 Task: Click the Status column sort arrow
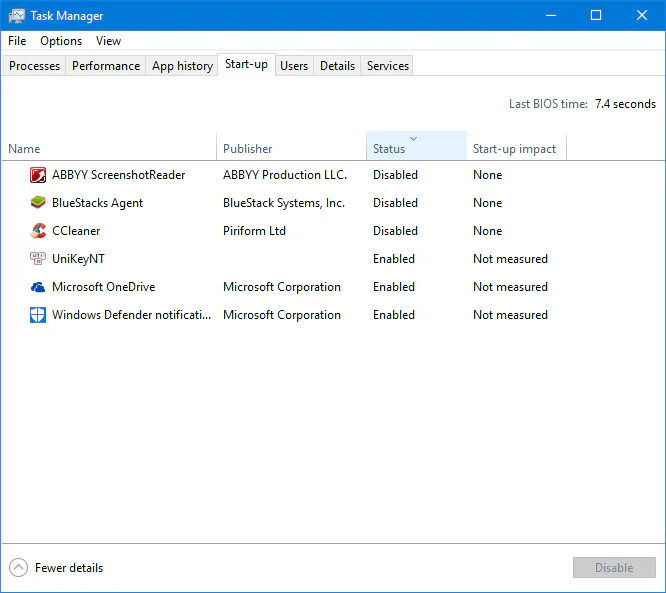[x=413, y=138]
